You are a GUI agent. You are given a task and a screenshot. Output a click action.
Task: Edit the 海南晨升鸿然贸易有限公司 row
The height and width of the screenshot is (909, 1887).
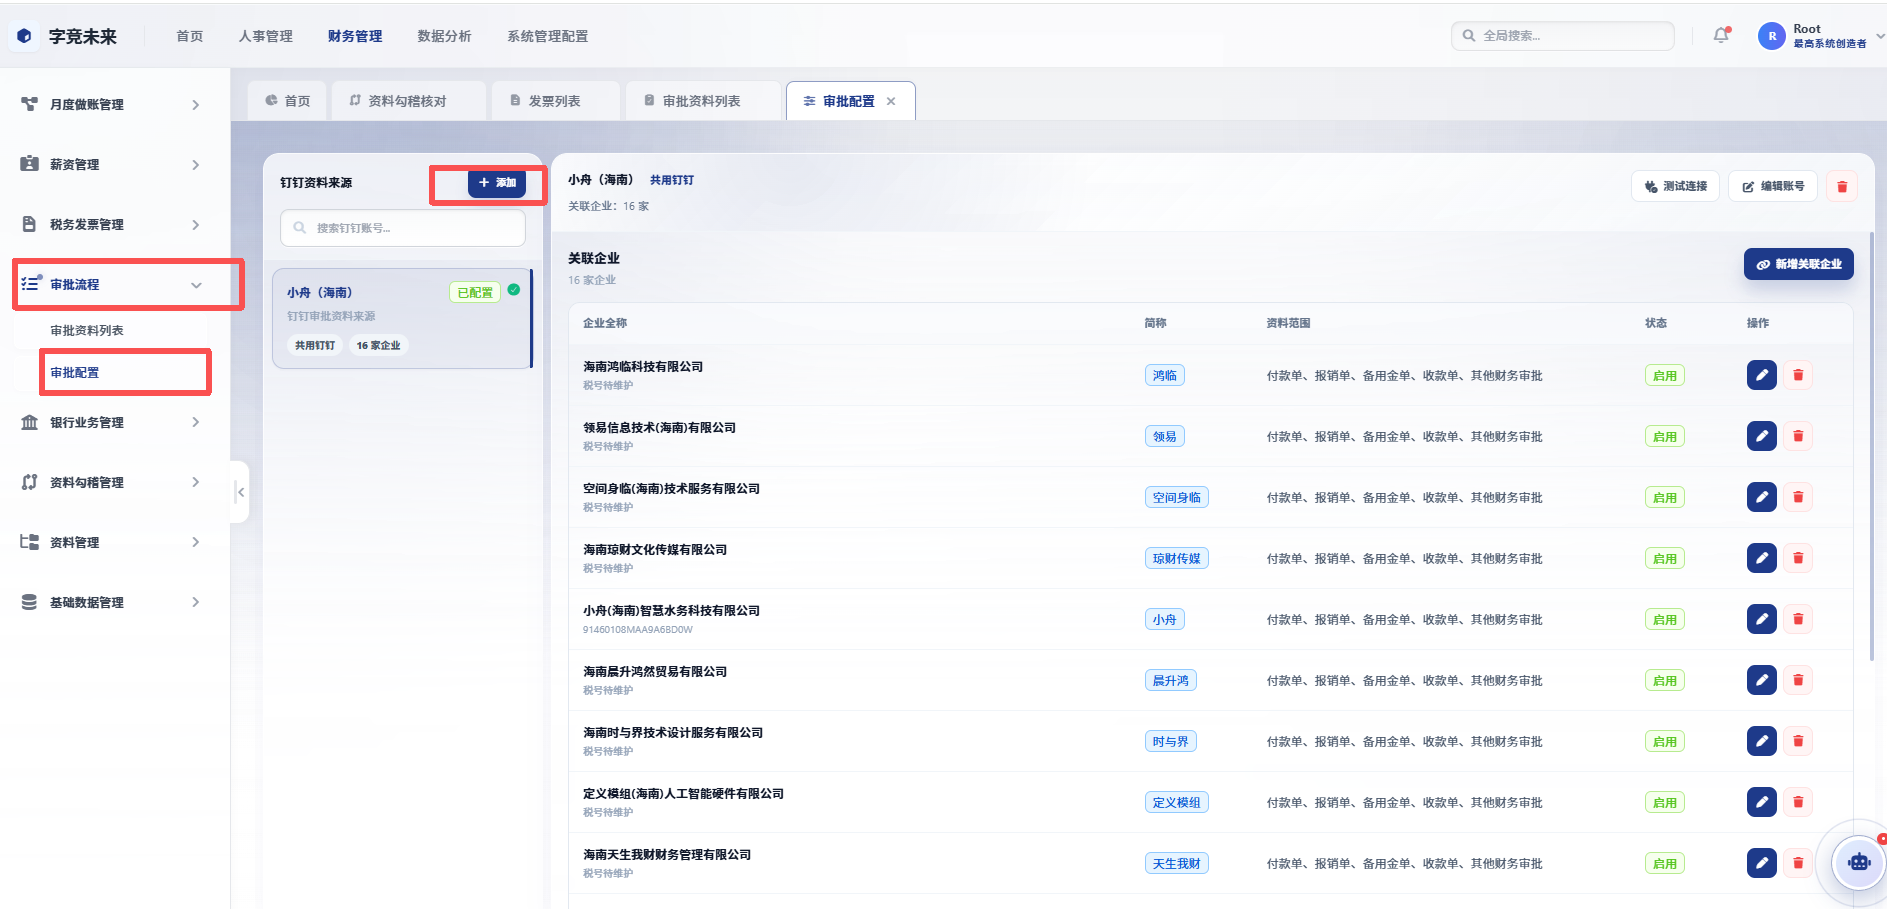(1761, 680)
